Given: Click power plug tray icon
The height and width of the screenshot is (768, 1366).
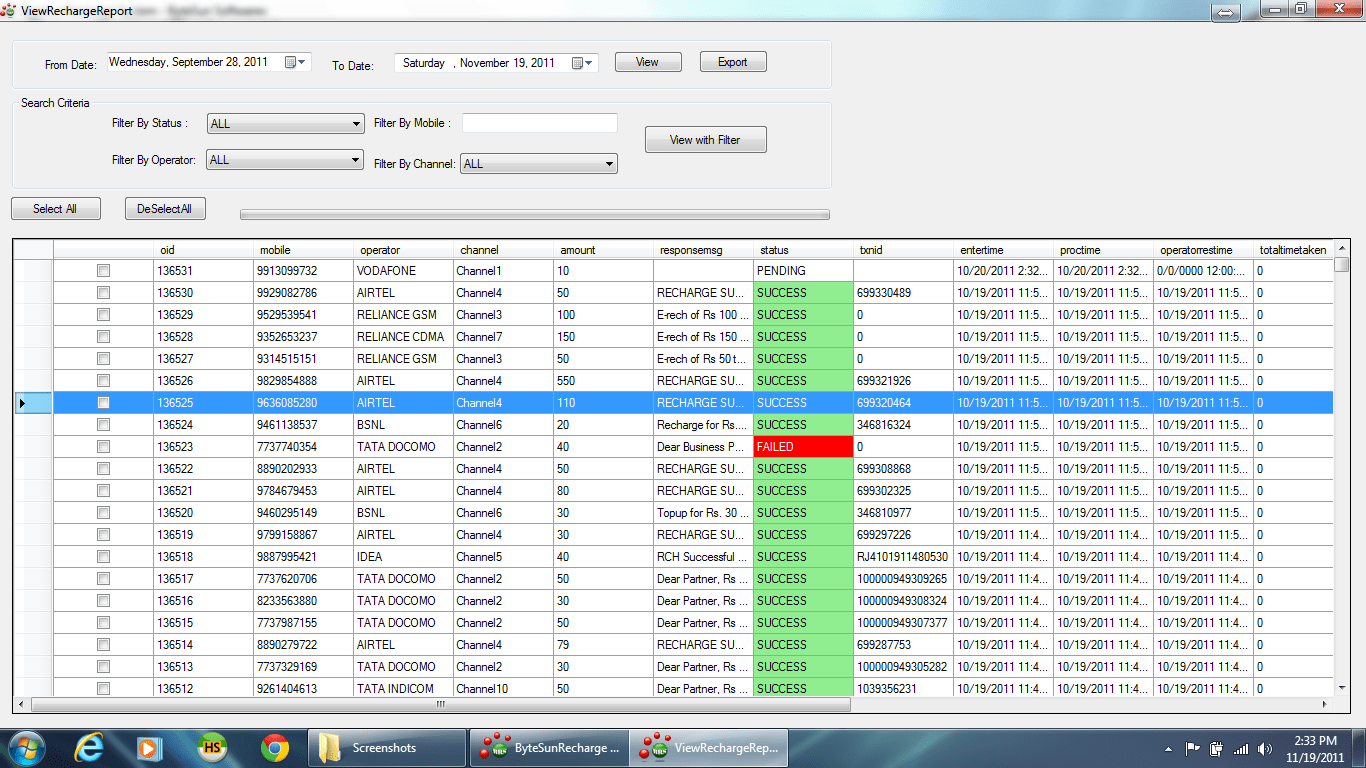Looking at the screenshot, I should [1217, 748].
